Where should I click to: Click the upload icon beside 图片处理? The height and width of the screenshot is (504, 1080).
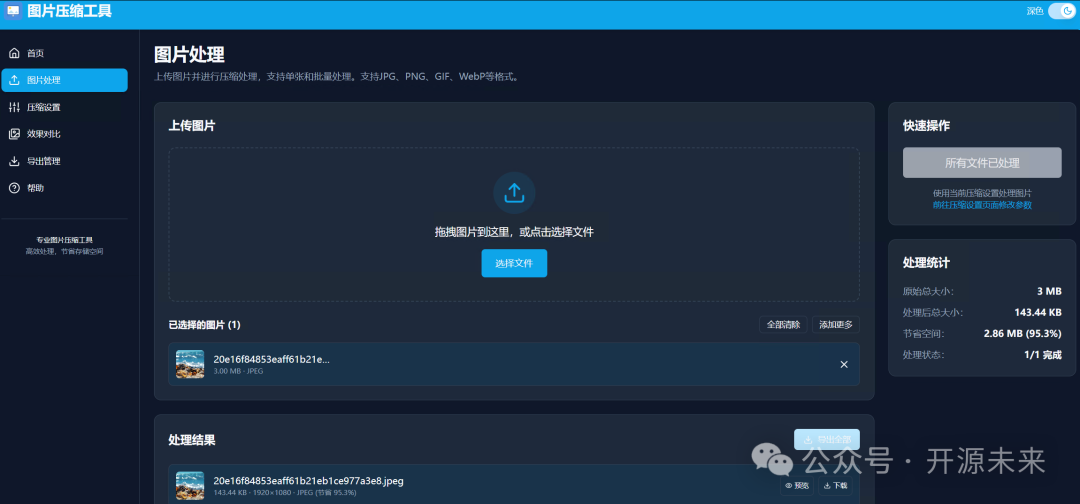tap(14, 80)
